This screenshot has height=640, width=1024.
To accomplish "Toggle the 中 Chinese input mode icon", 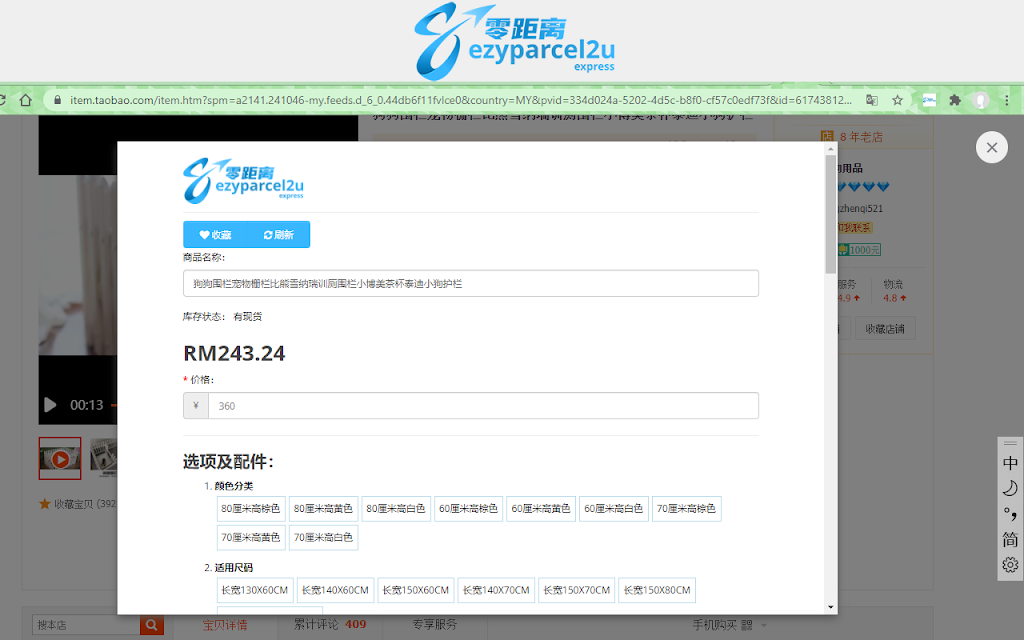I will point(1010,463).
